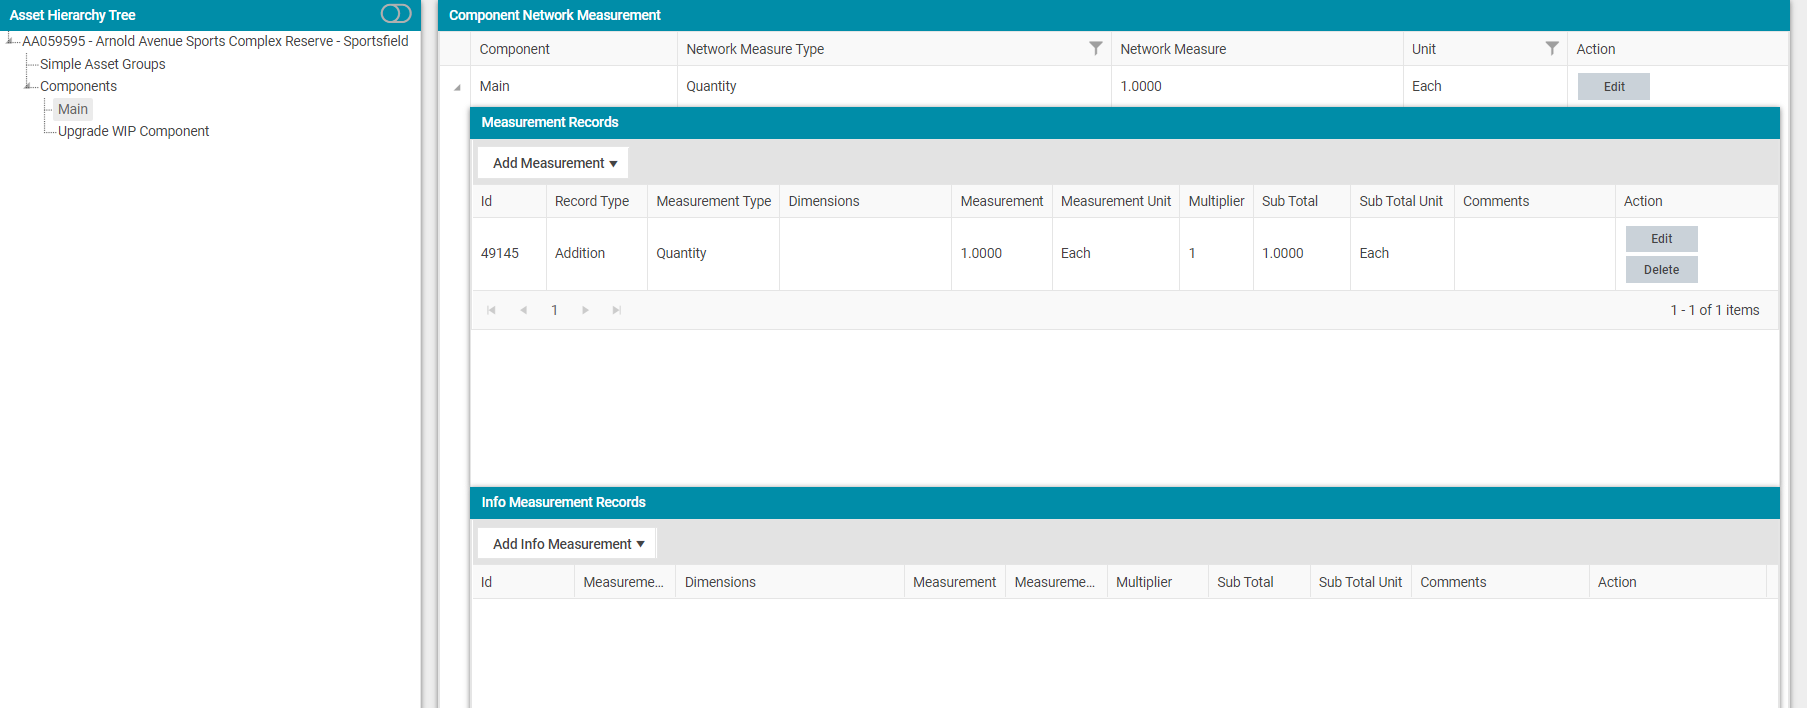Open the Unit column filter

pos(1551,49)
